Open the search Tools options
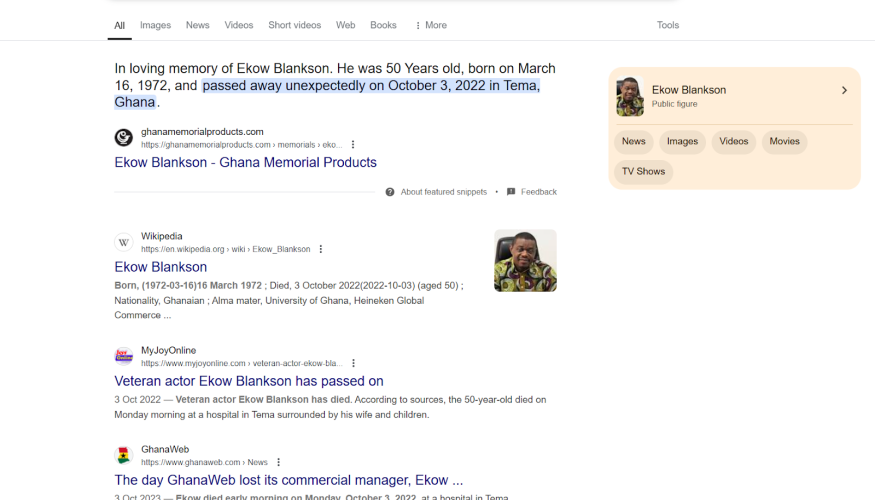This screenshot has height=500, width=875. click(x=667, y=25)
